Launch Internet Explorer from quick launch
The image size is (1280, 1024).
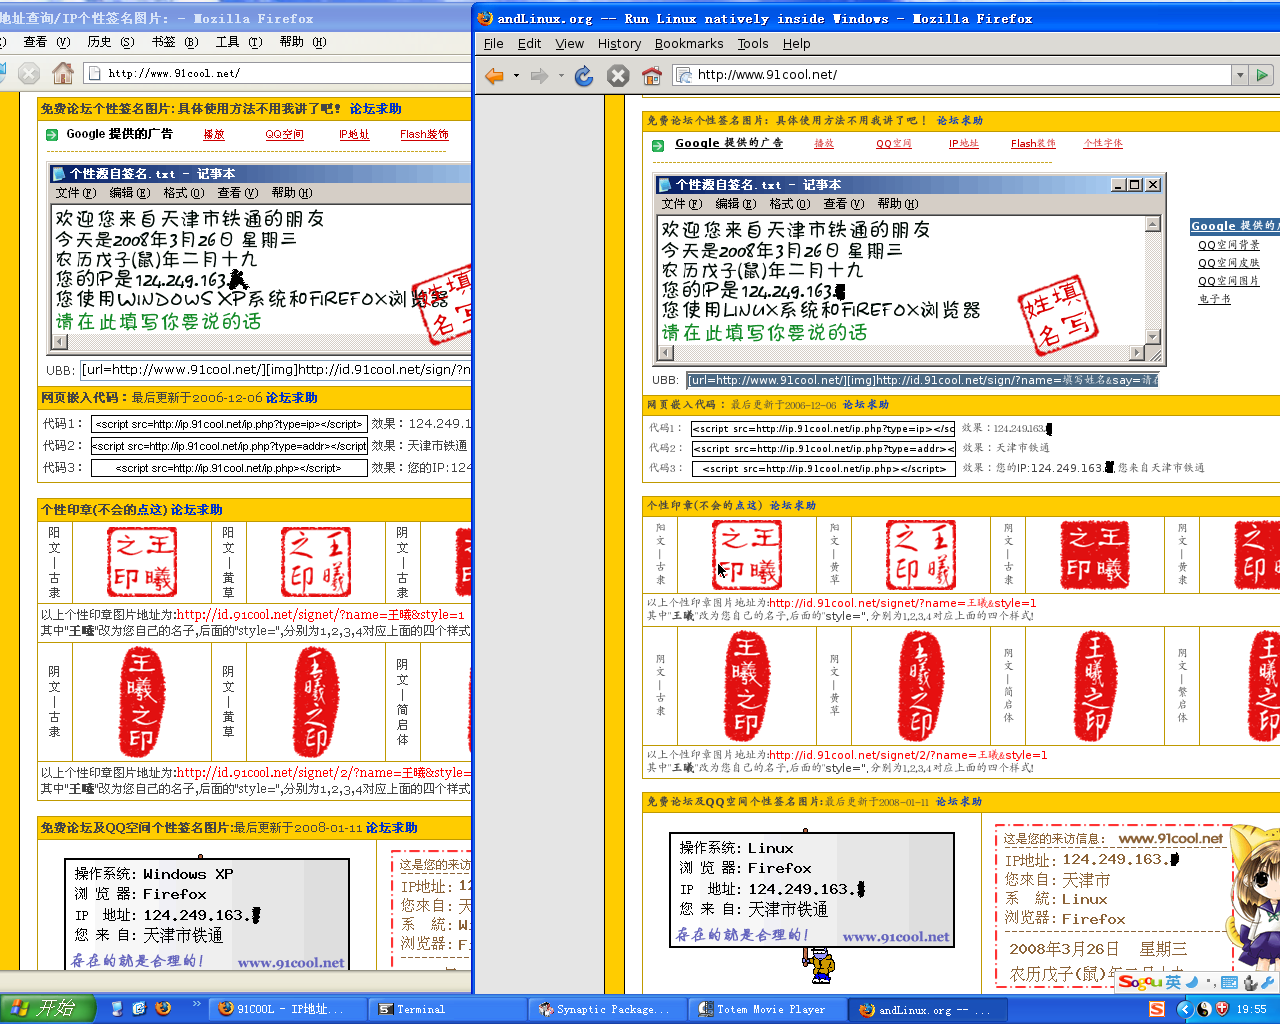click(x=140, y=1009)
